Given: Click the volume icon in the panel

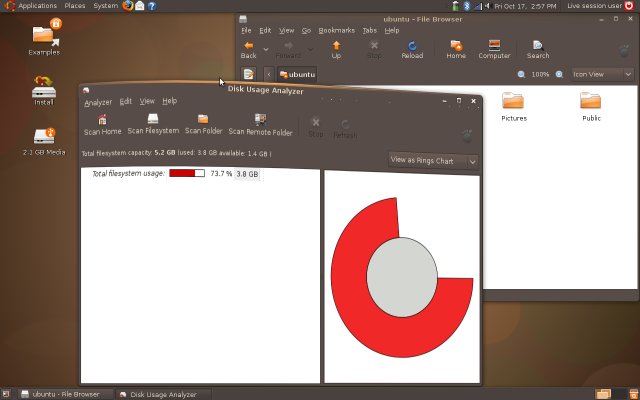Looking at the screenshot, I should click(x=487, y=6).
